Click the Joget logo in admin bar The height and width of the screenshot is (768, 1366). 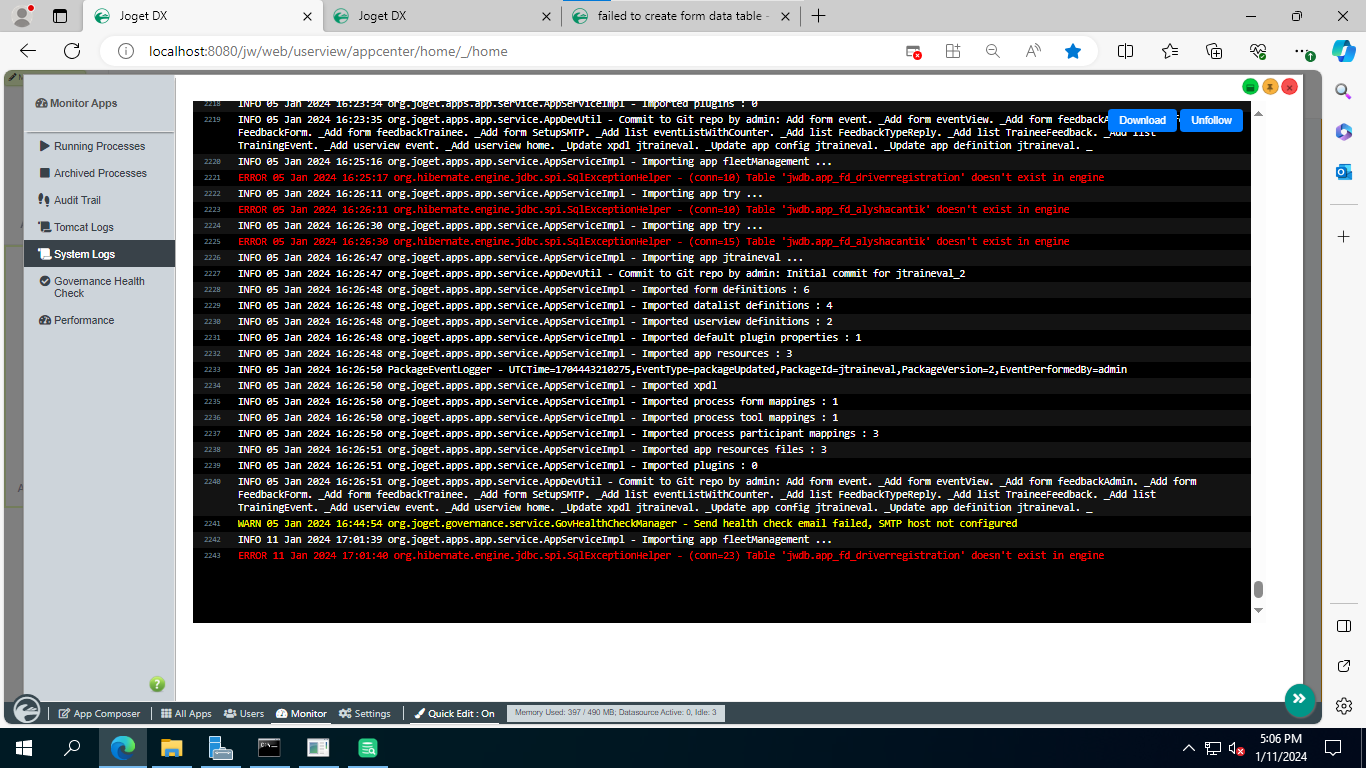(26, 709)
